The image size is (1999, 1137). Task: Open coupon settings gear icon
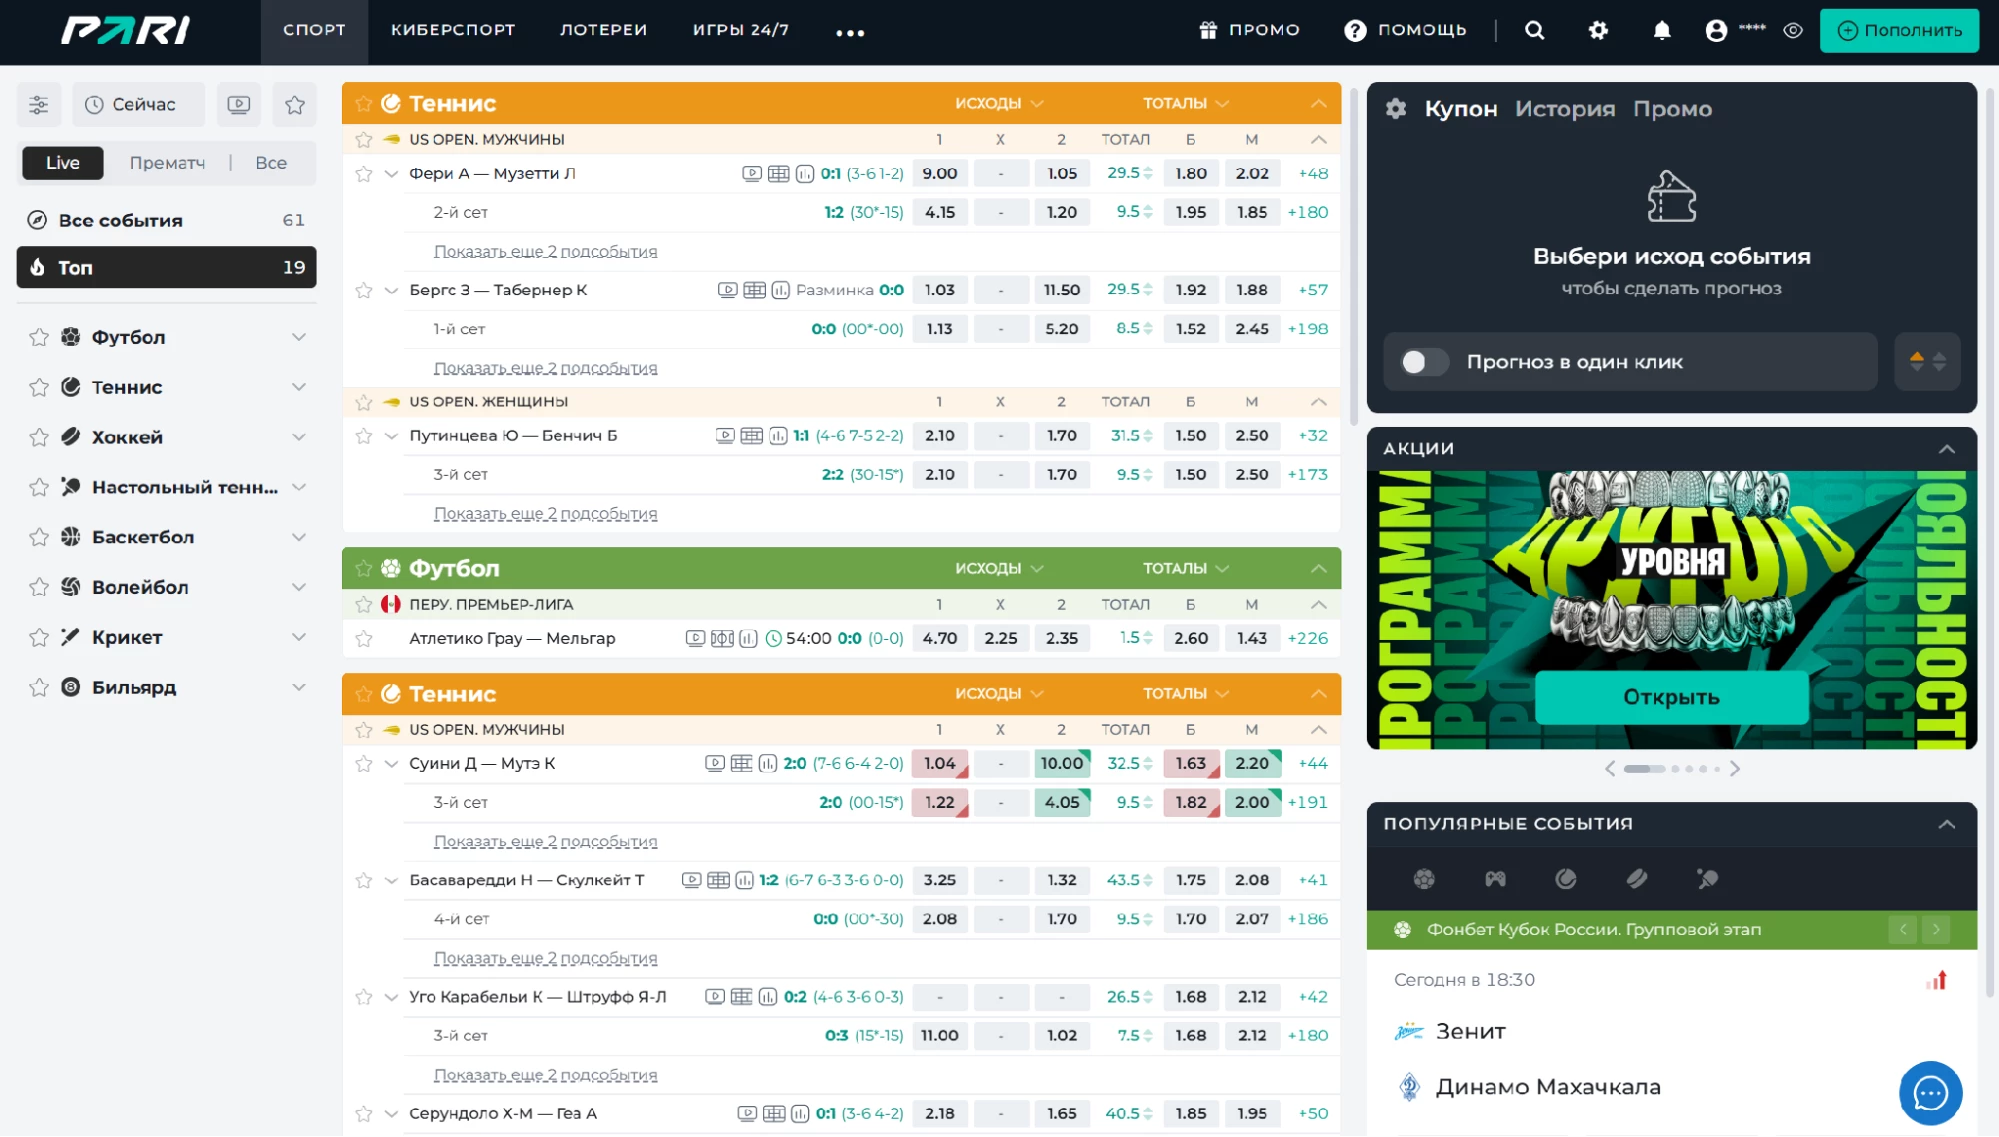click(1396, 109)
